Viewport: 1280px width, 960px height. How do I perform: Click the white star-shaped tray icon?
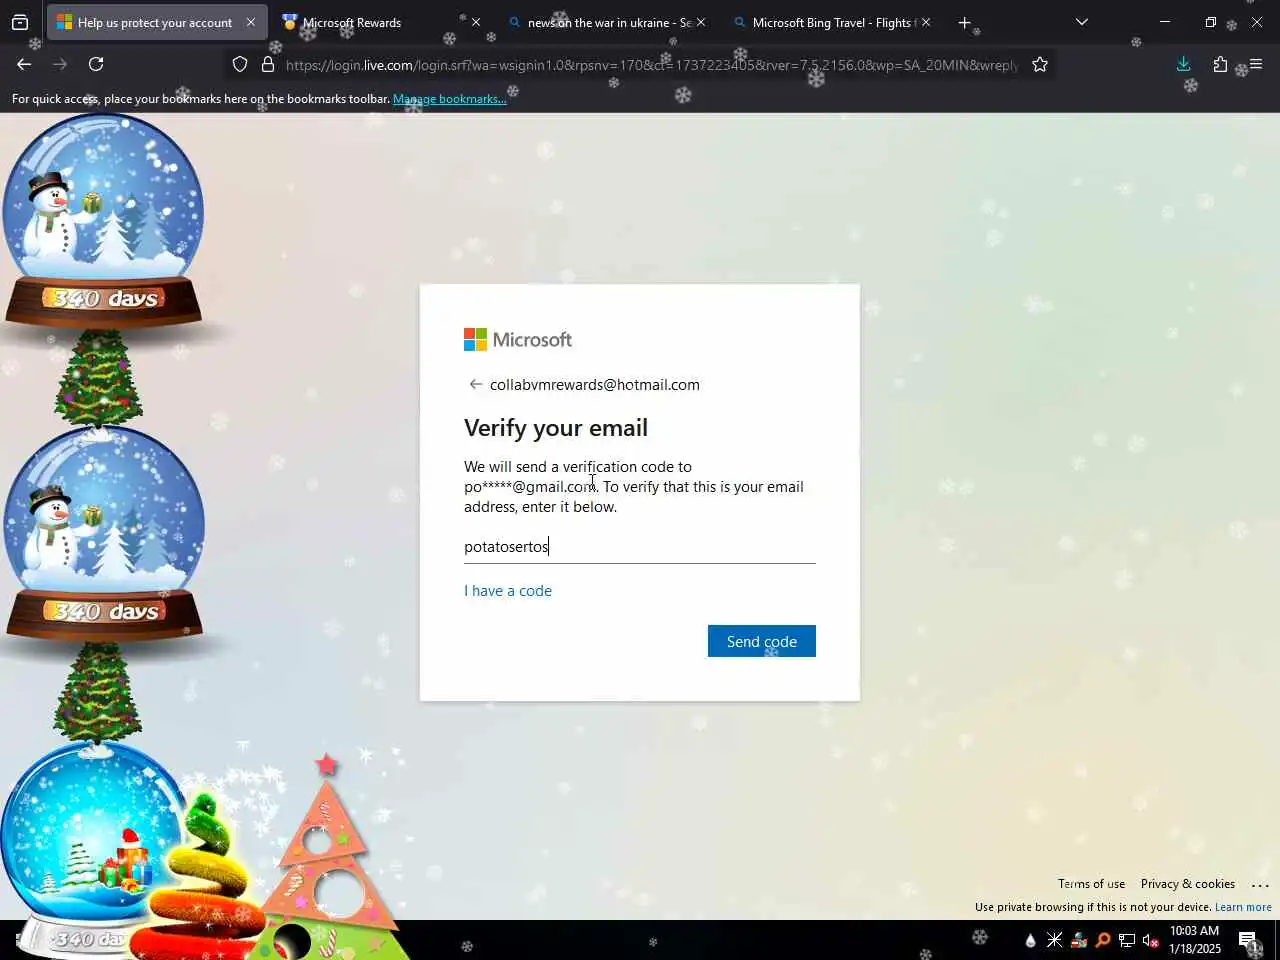pos(1055,940)
